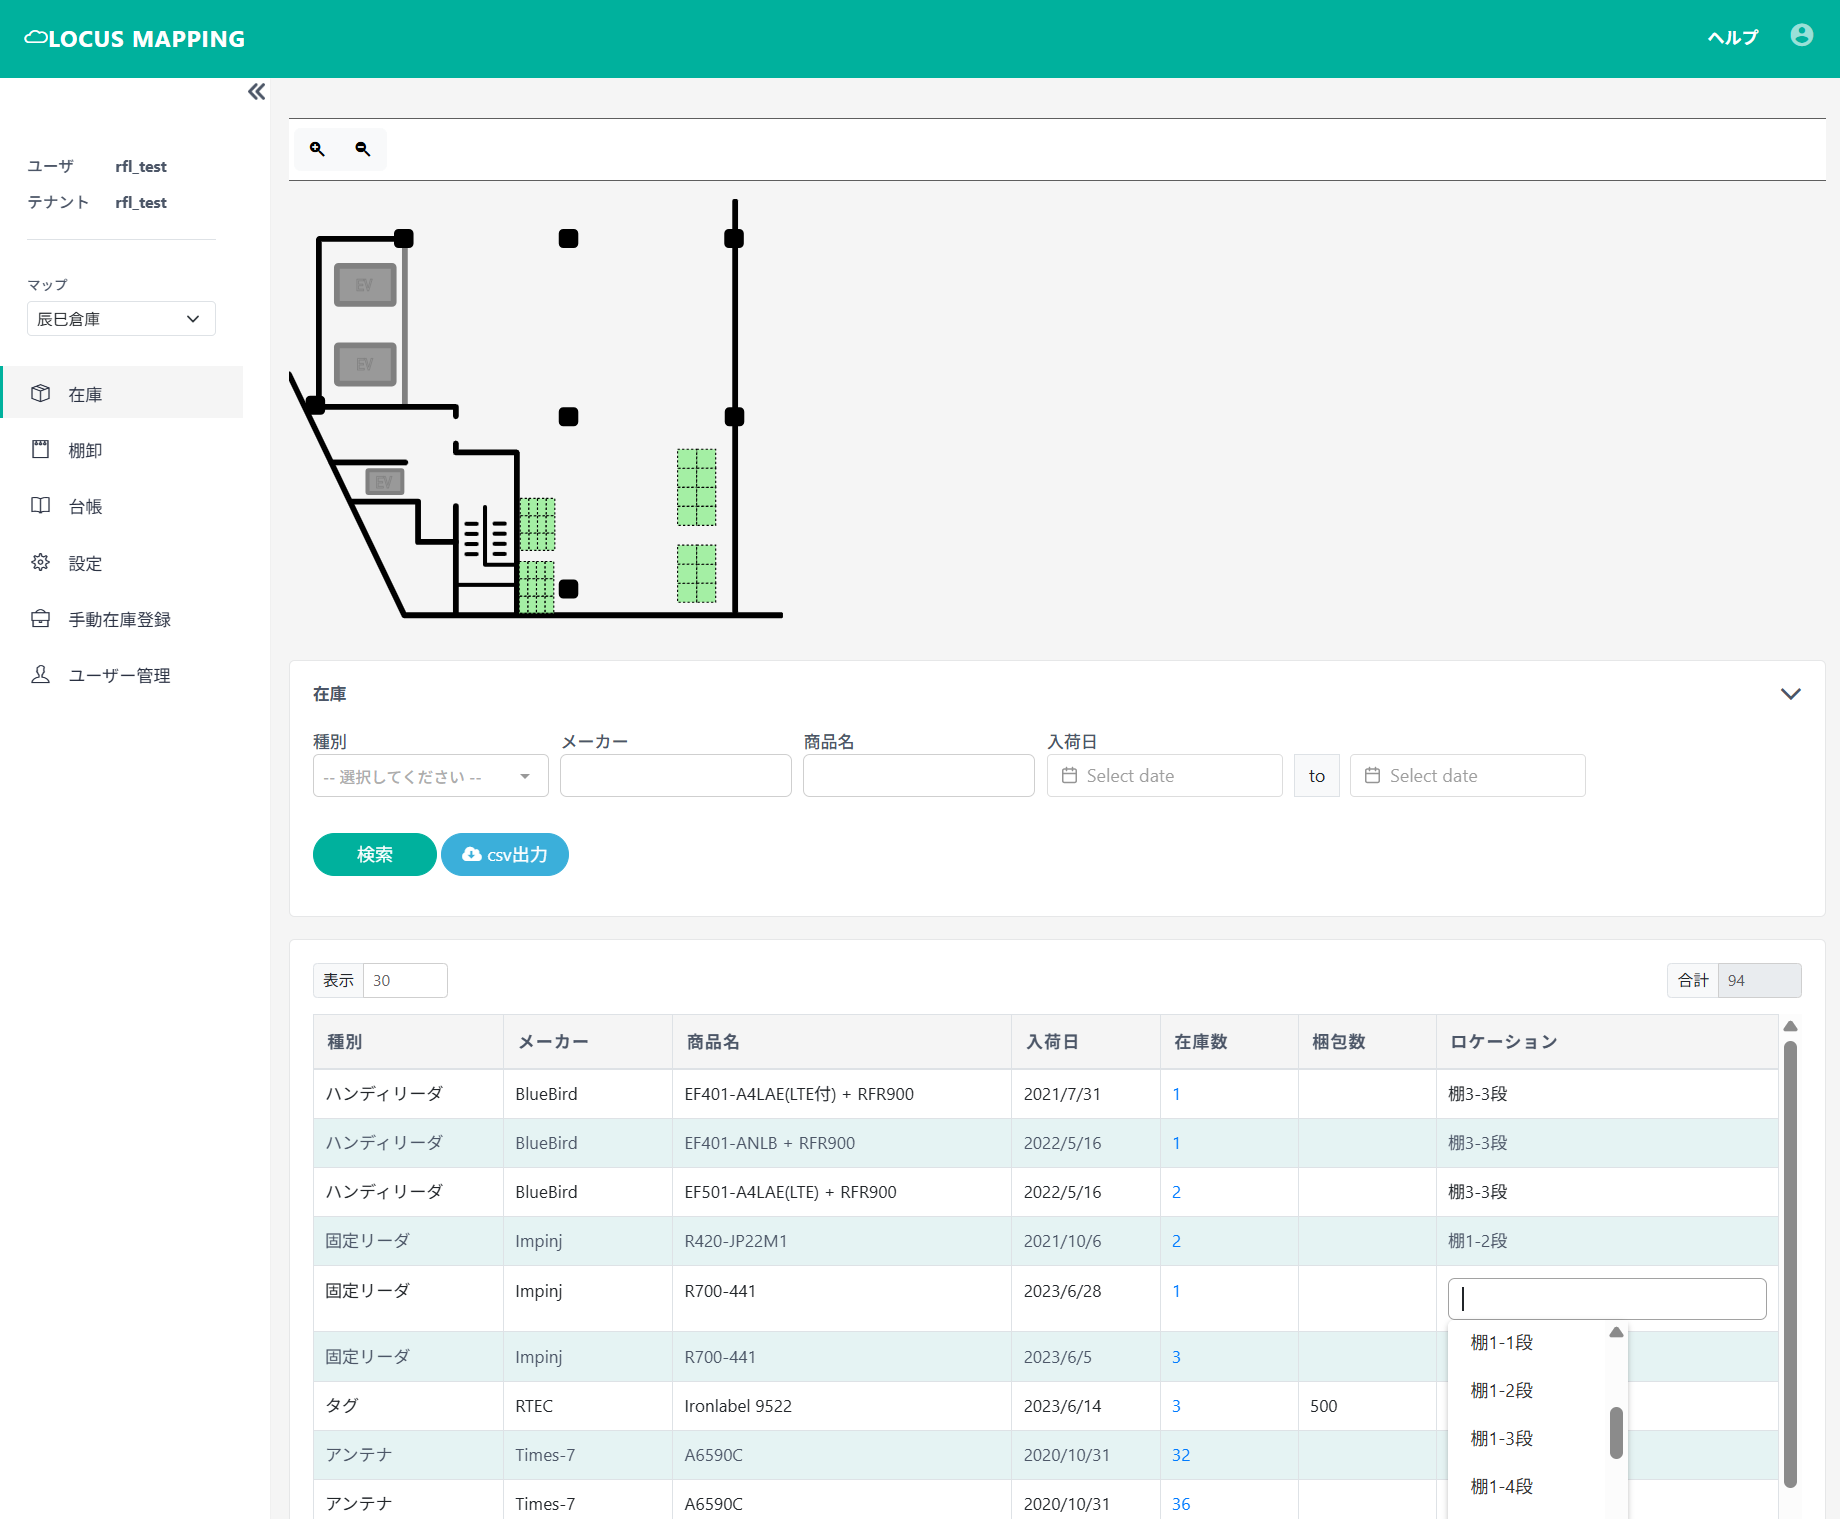The width and height of the screenshot is (1840, 1519).
Task: Click the briefcase icon beside 手動在庫登録
Action: pyautogui.click(x=40, y=618)
